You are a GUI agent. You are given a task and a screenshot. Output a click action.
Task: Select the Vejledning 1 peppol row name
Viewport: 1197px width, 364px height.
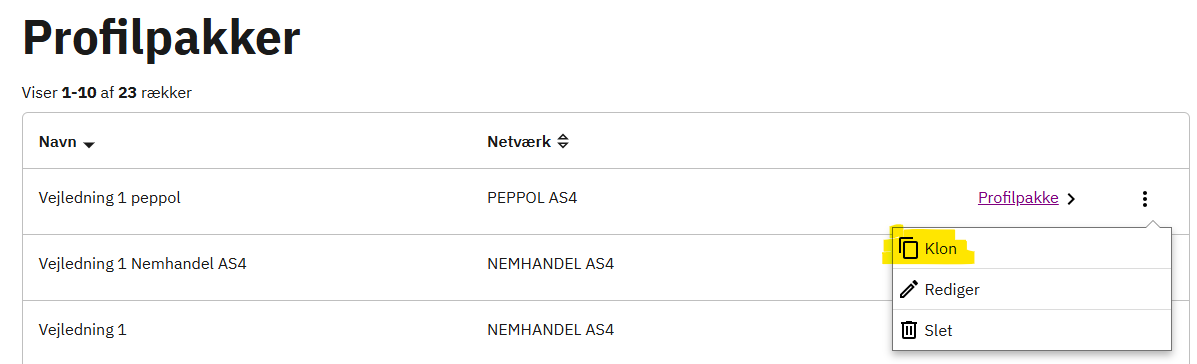click(109, 198)
